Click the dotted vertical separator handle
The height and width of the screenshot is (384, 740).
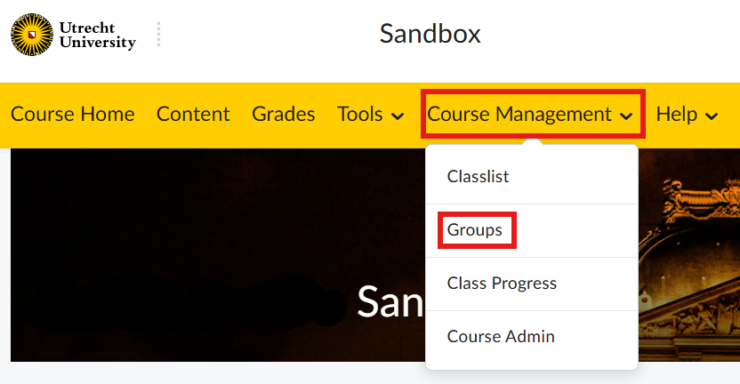coord(159,34)
